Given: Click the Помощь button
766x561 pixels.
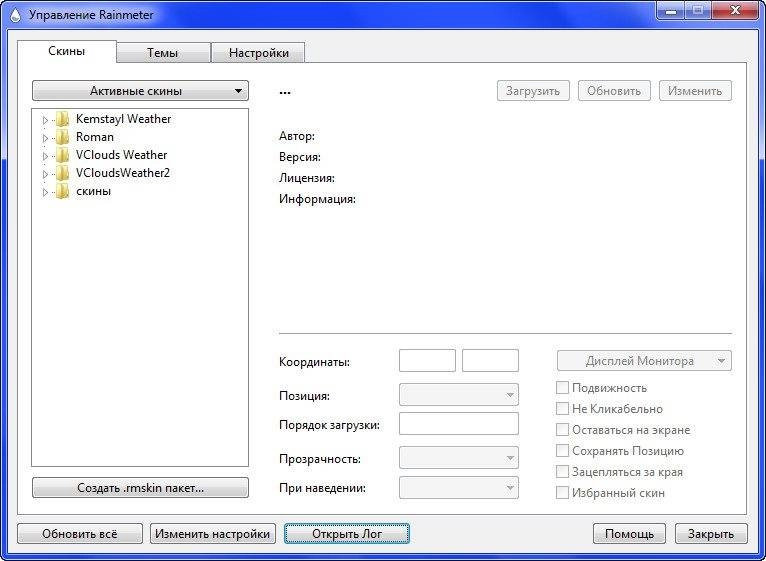Looking at the screenshot, I should (630, 534).
